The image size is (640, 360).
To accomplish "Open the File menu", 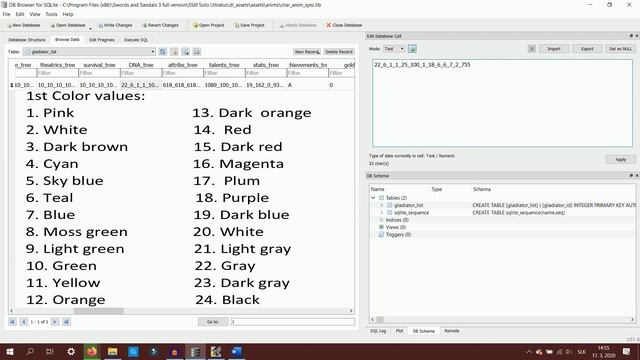I will pyautogui.click(x=7, y=14).
